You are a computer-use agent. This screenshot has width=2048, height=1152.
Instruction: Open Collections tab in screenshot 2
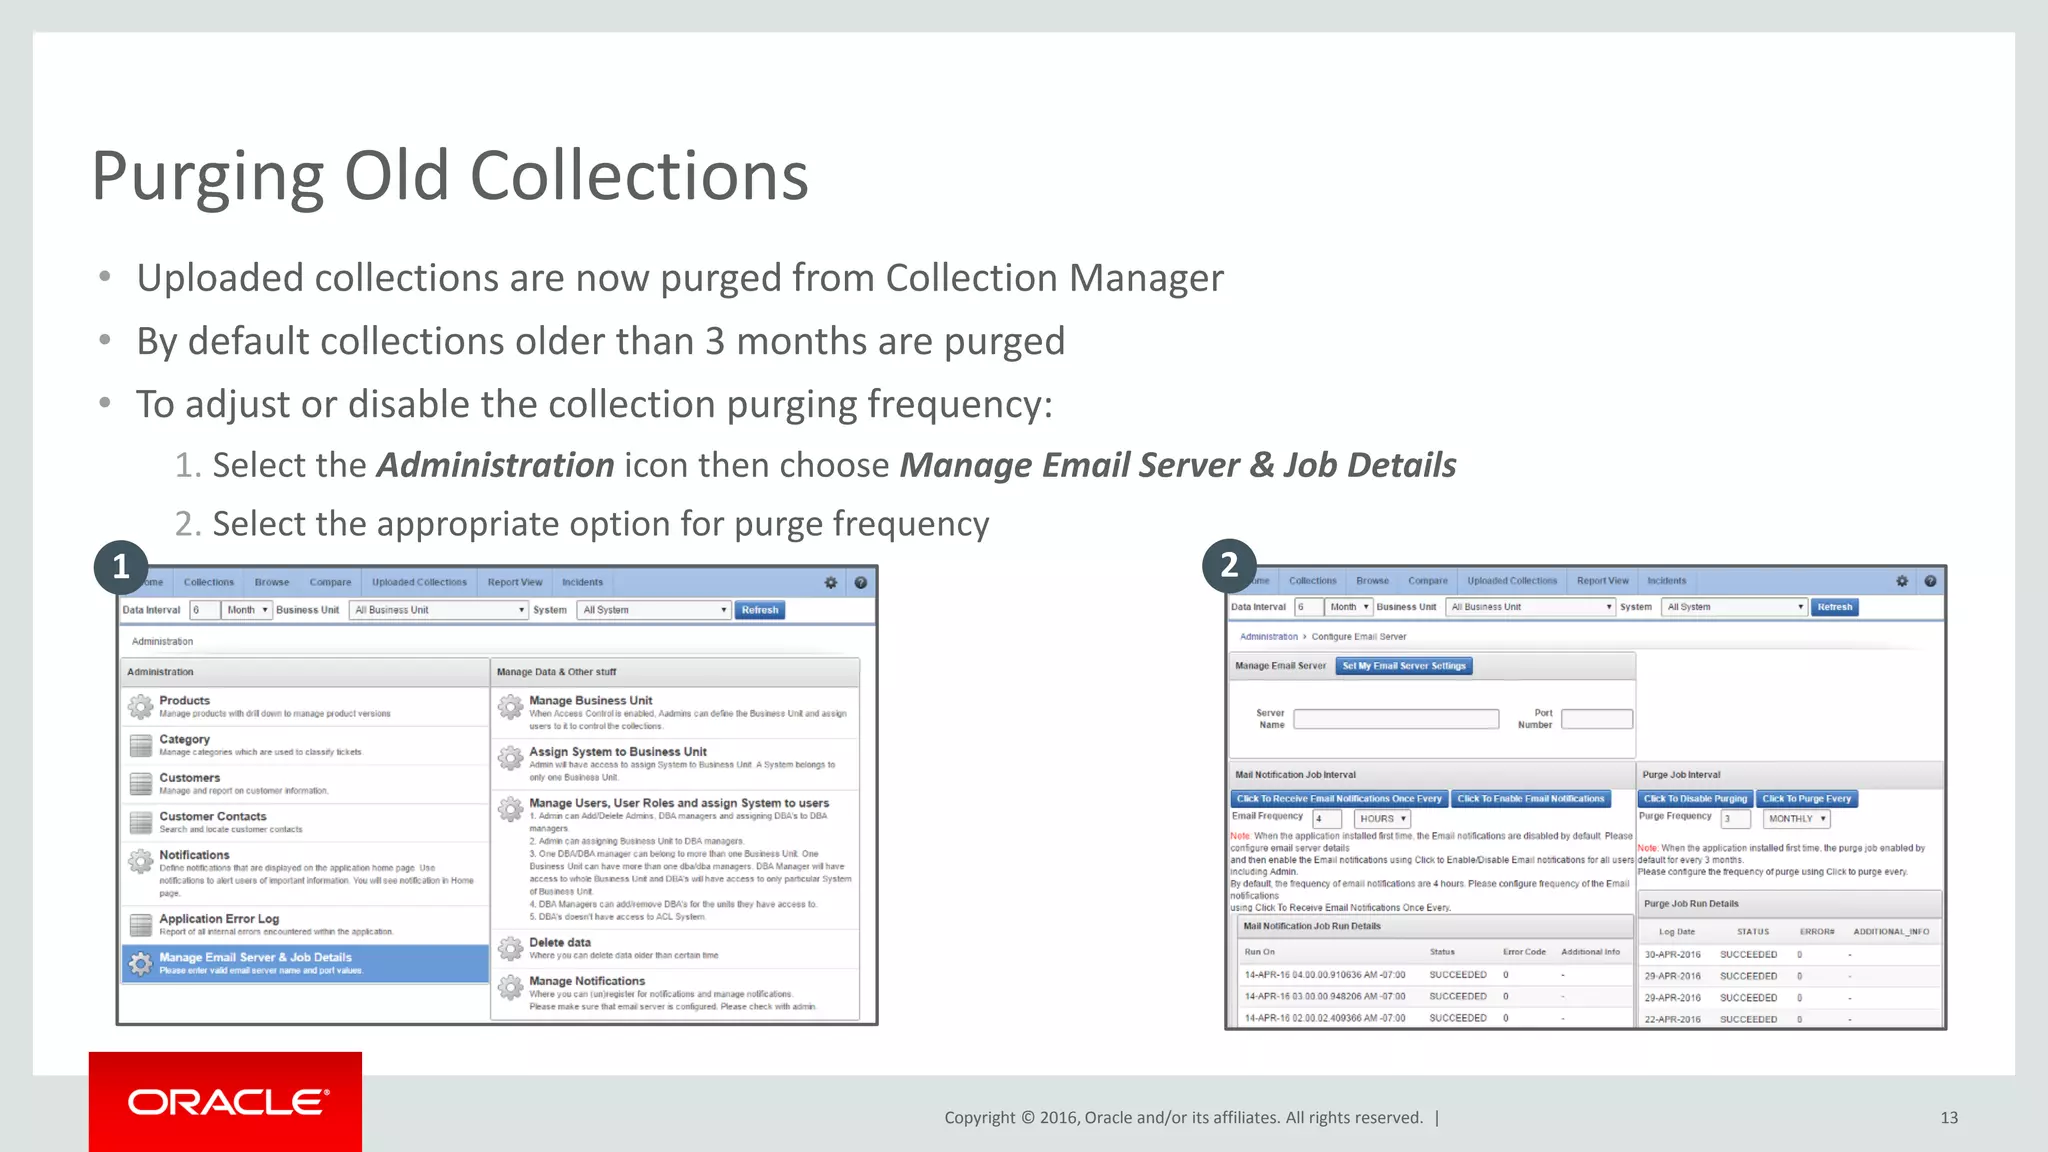(1312, 581)
